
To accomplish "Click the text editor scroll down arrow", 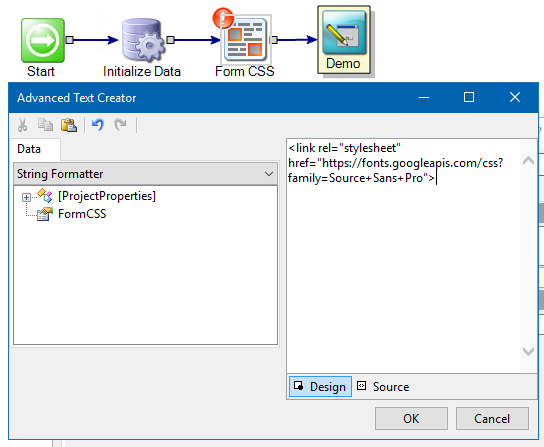I will [x=528, y=351].
